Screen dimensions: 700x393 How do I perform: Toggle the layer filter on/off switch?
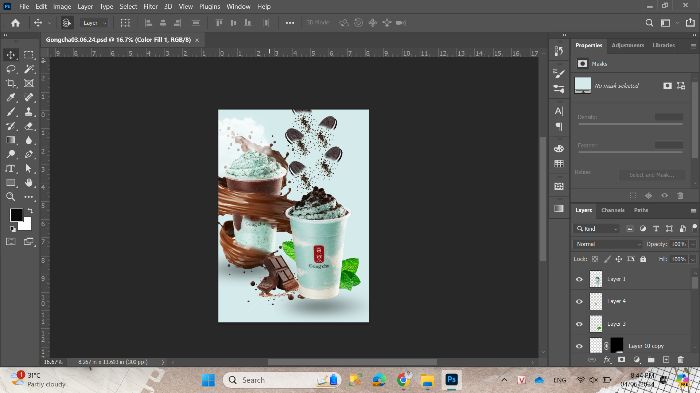point(694,227)
